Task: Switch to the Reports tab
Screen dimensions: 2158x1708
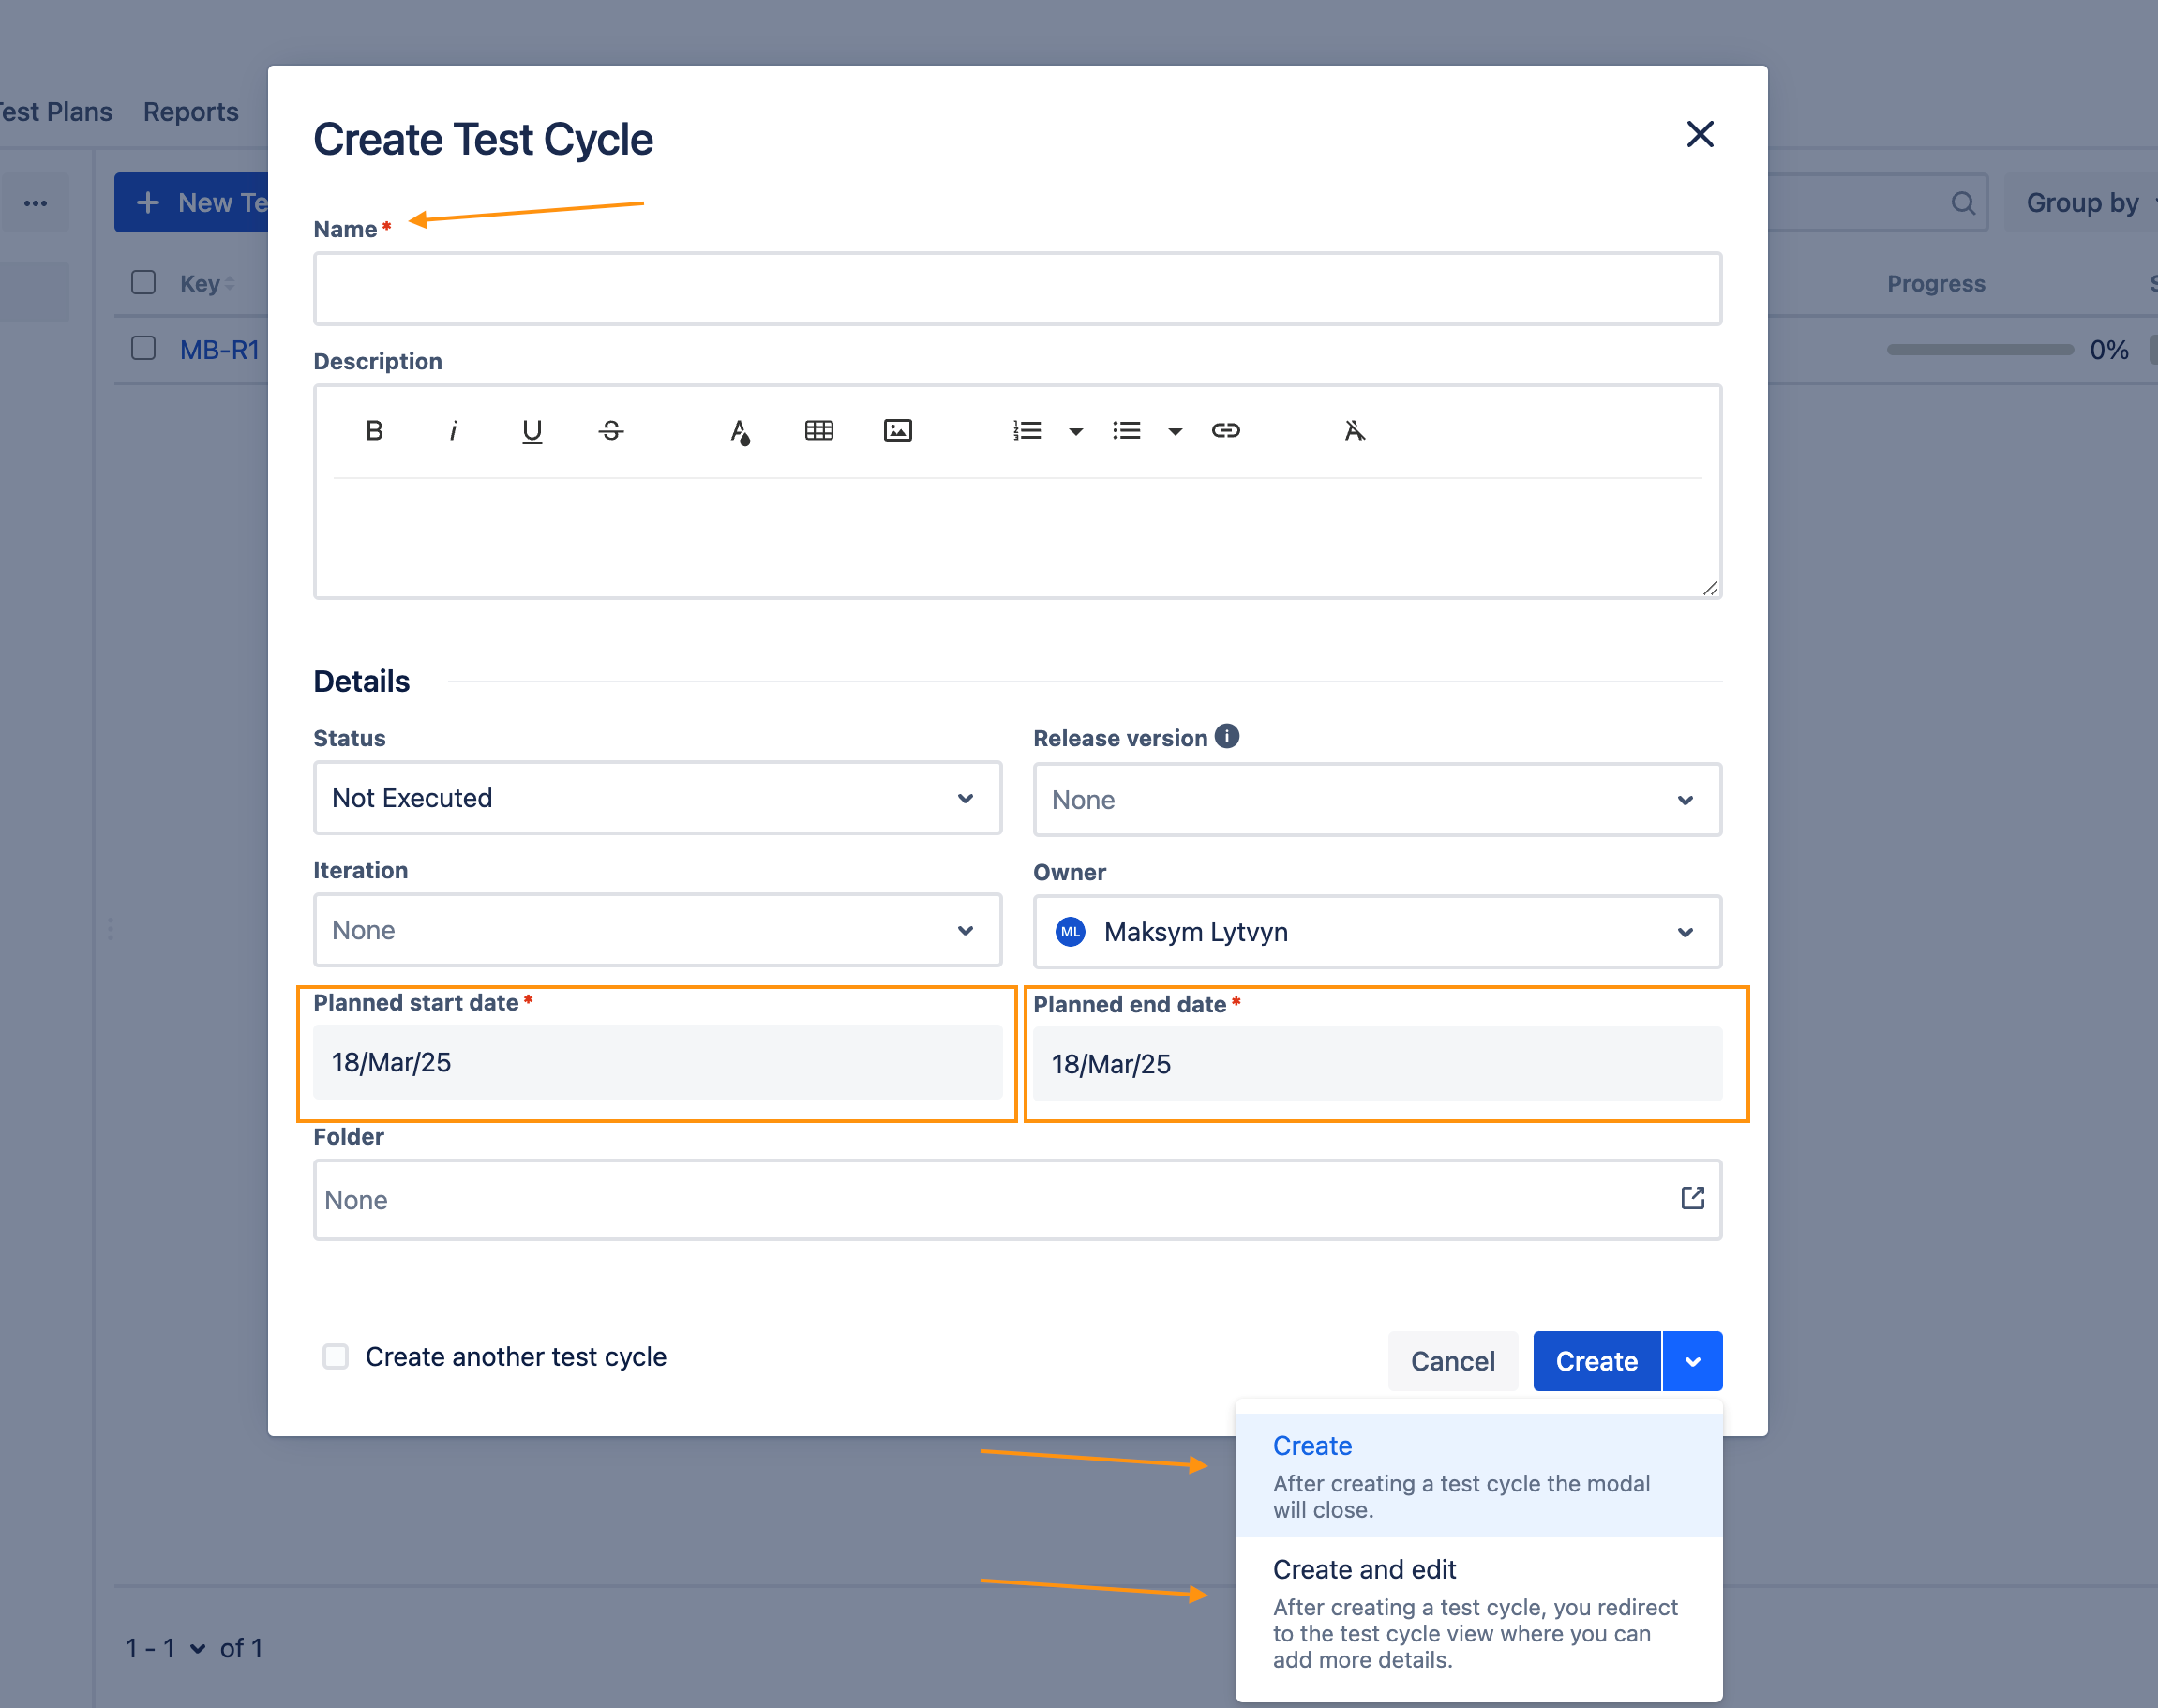Action: tap(191, 112)
